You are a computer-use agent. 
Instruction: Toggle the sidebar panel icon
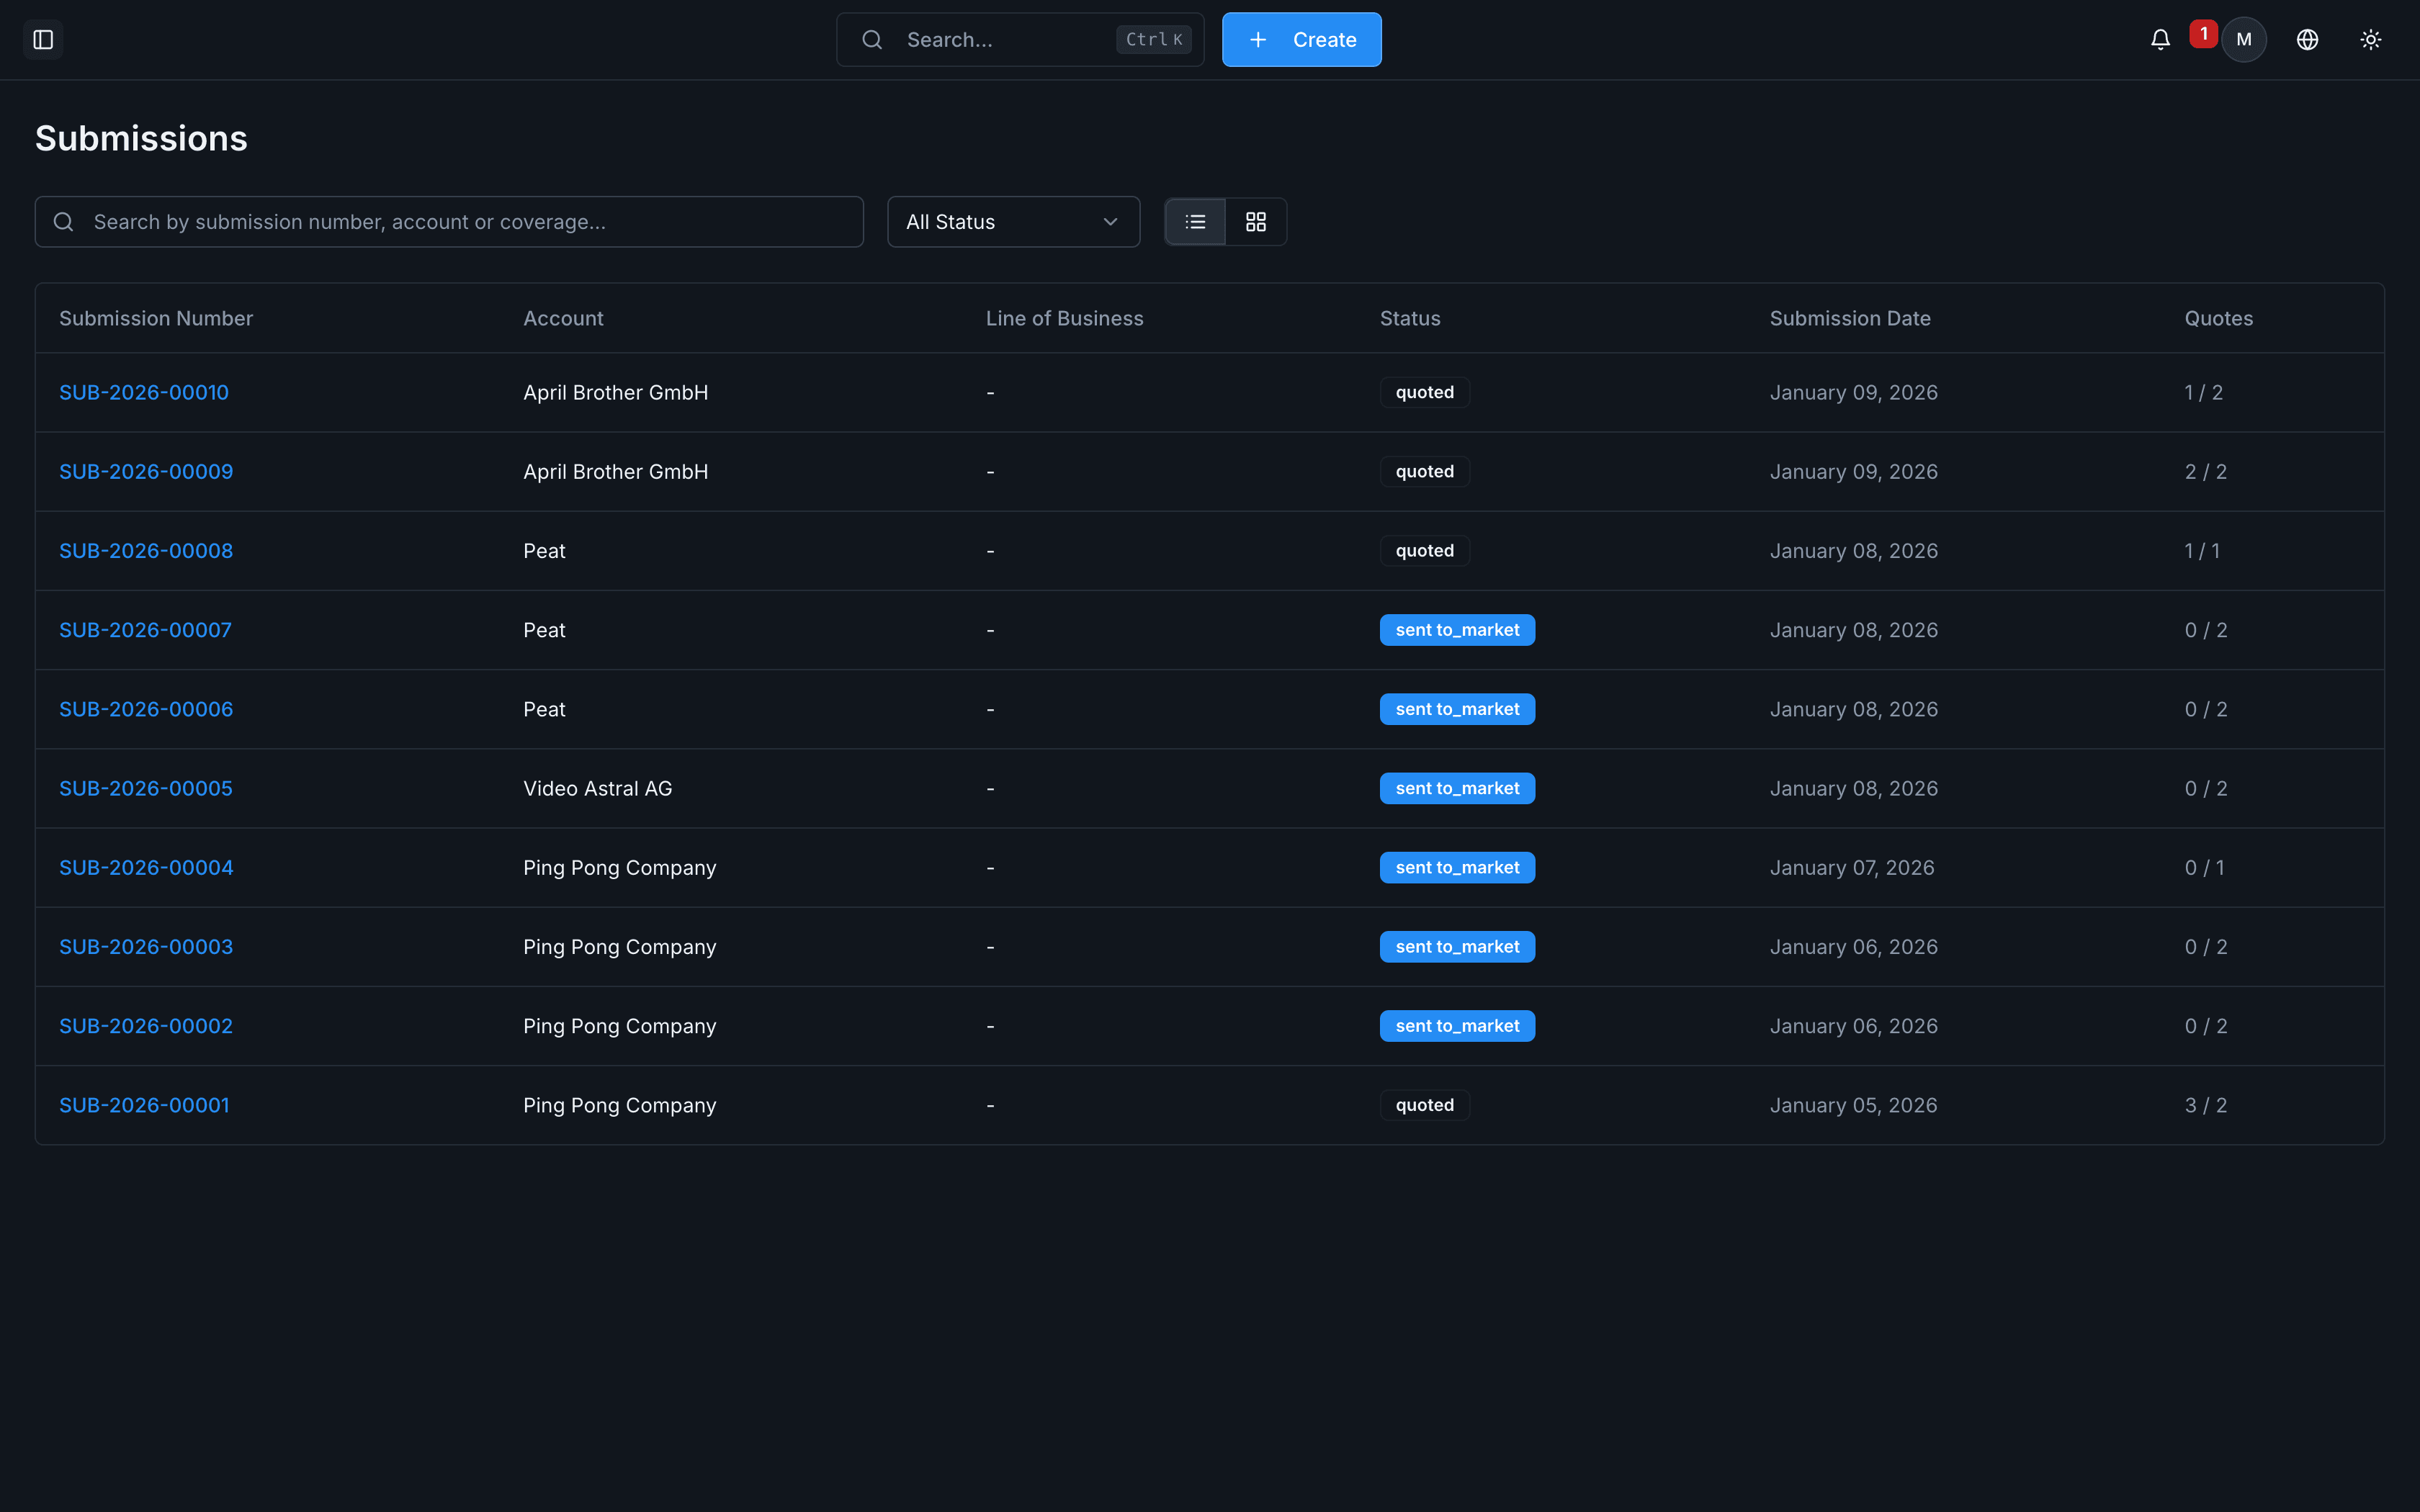coord(43,40)
